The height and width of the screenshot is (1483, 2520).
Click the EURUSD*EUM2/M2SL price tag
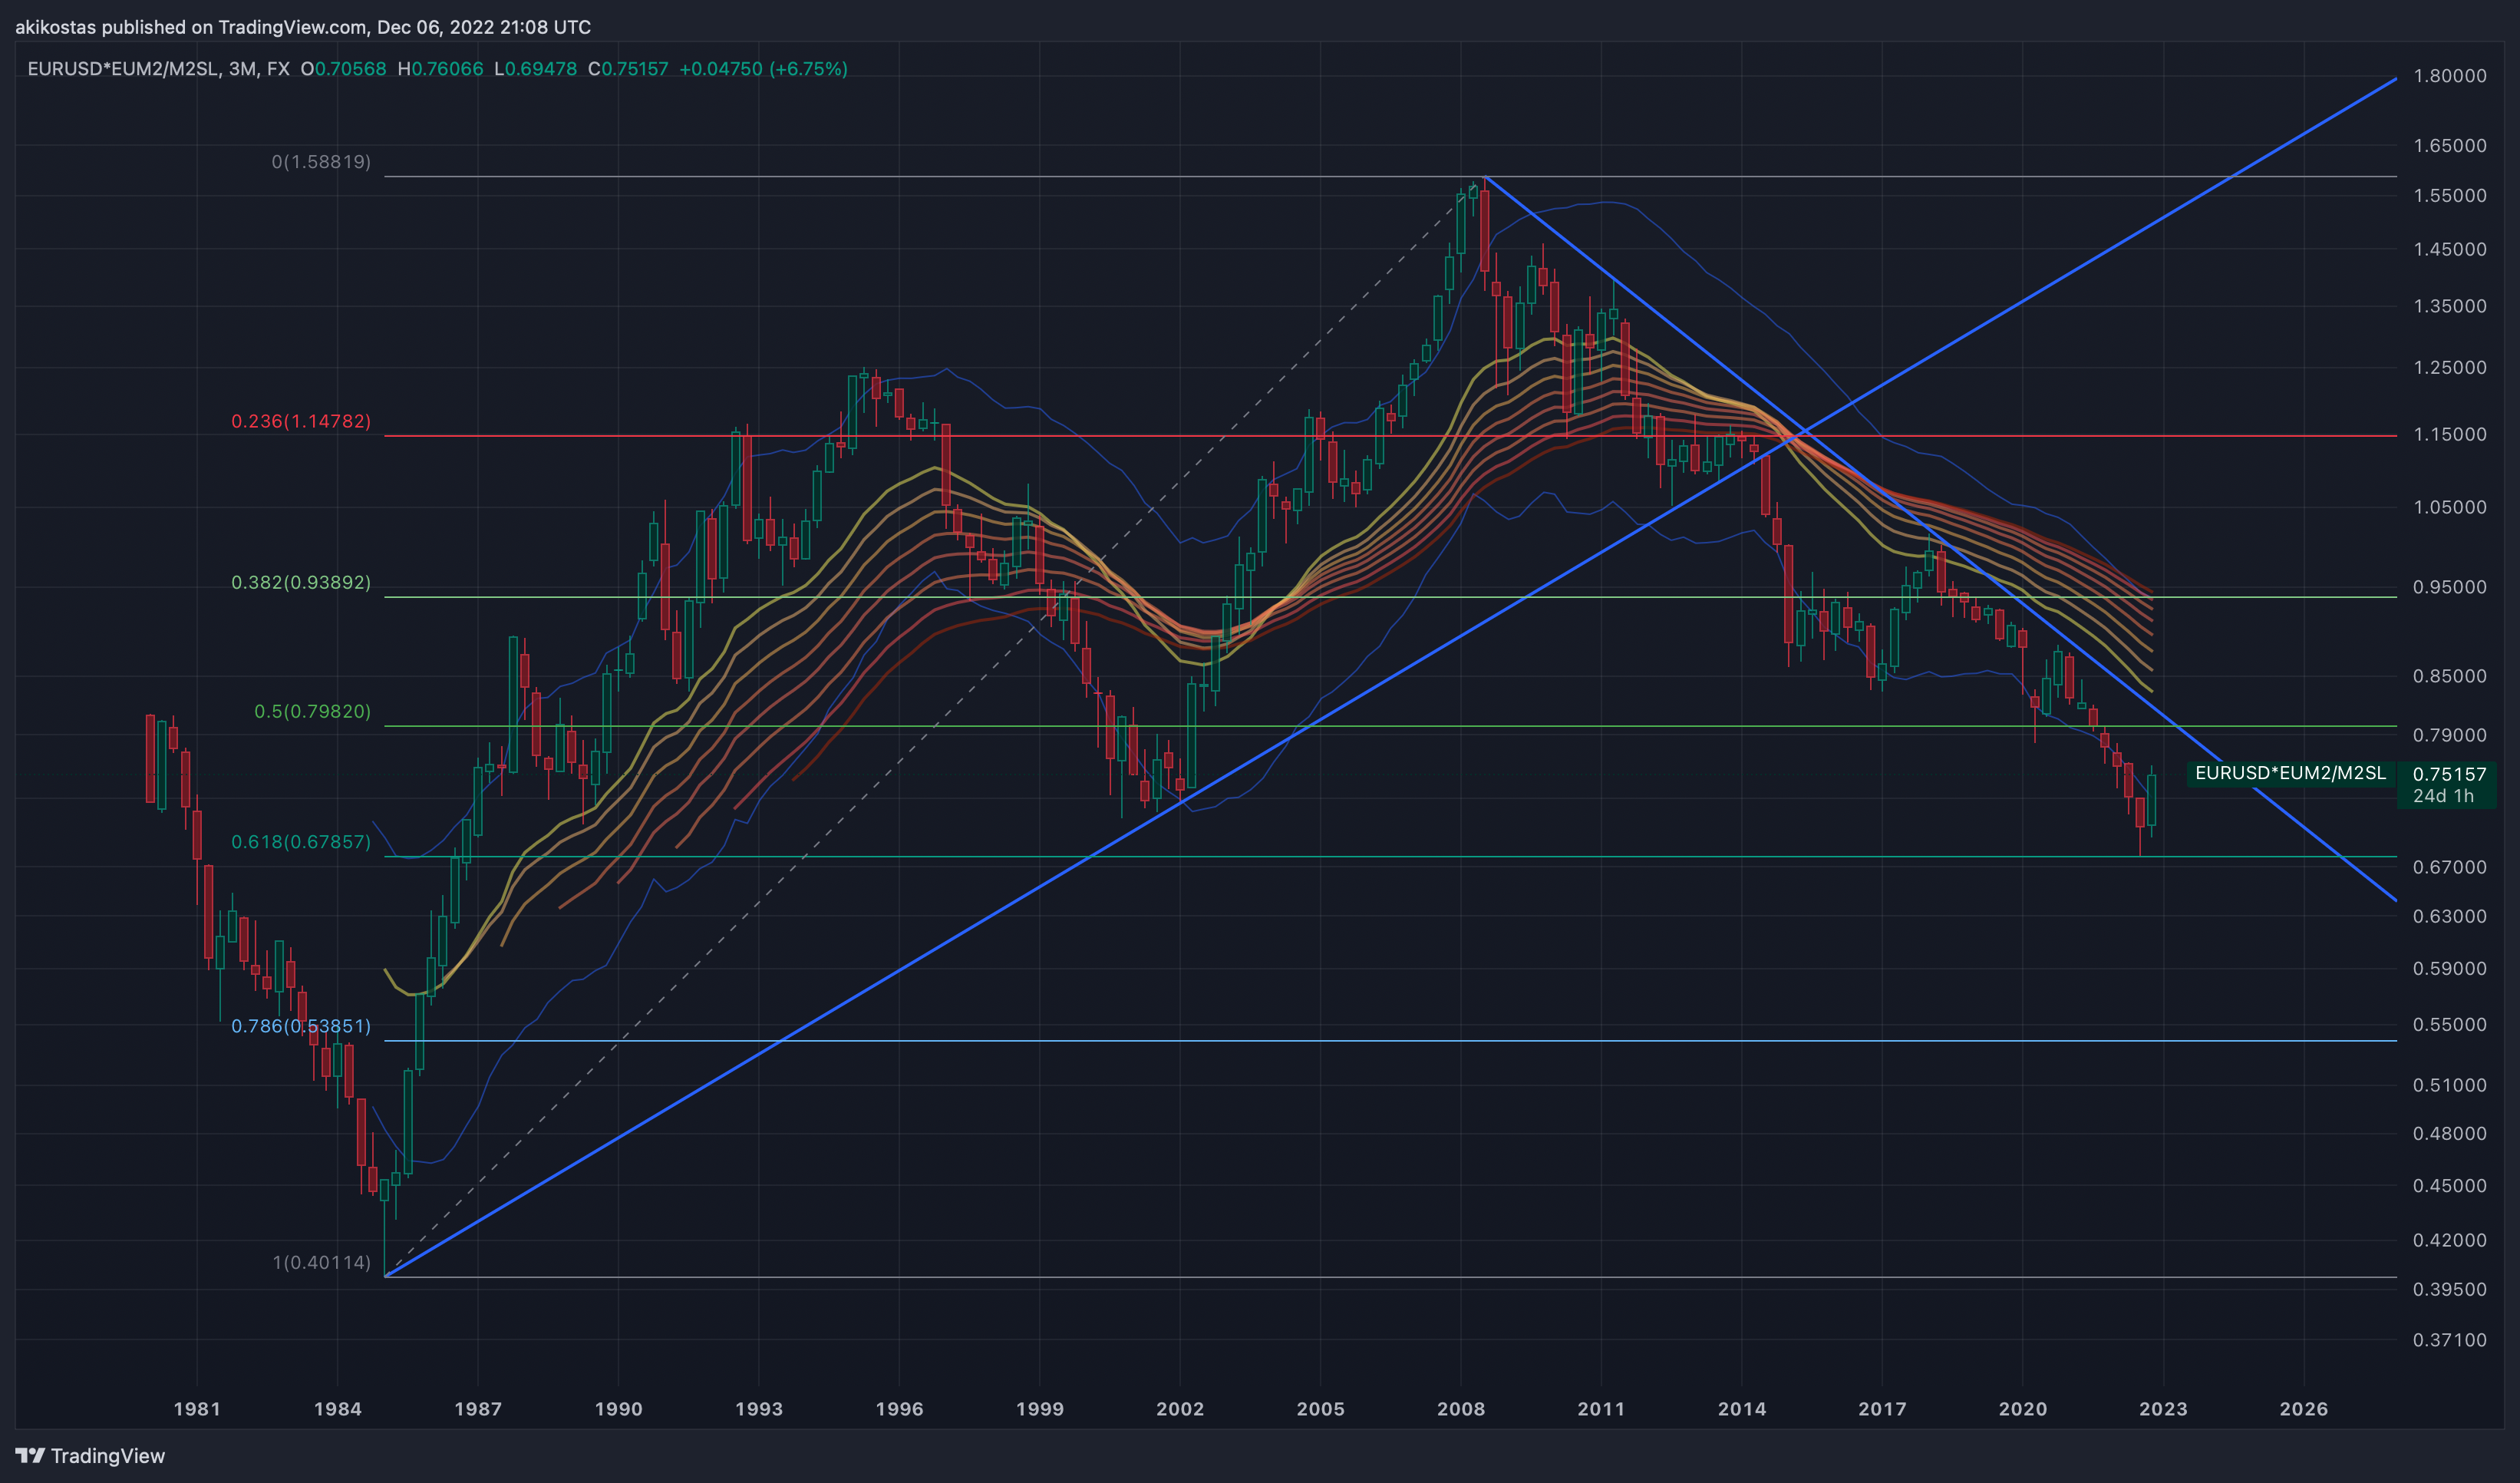(2290, 773)
